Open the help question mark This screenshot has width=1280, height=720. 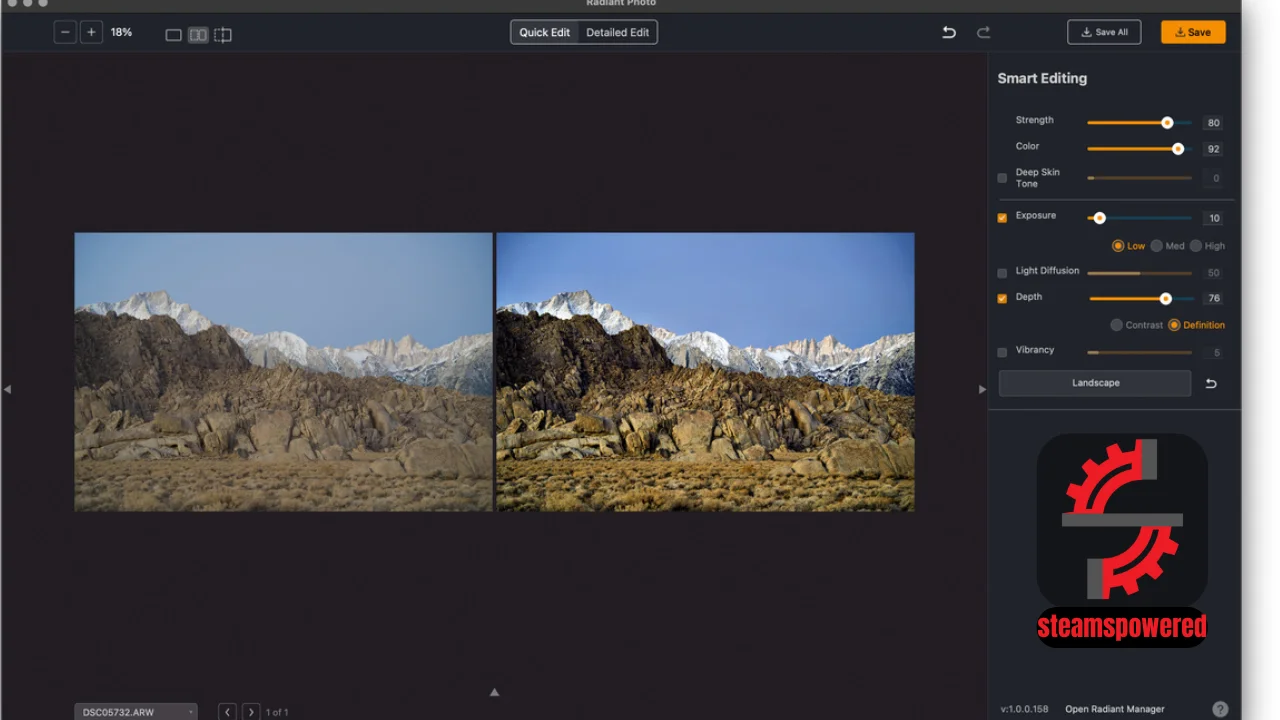1220,709
